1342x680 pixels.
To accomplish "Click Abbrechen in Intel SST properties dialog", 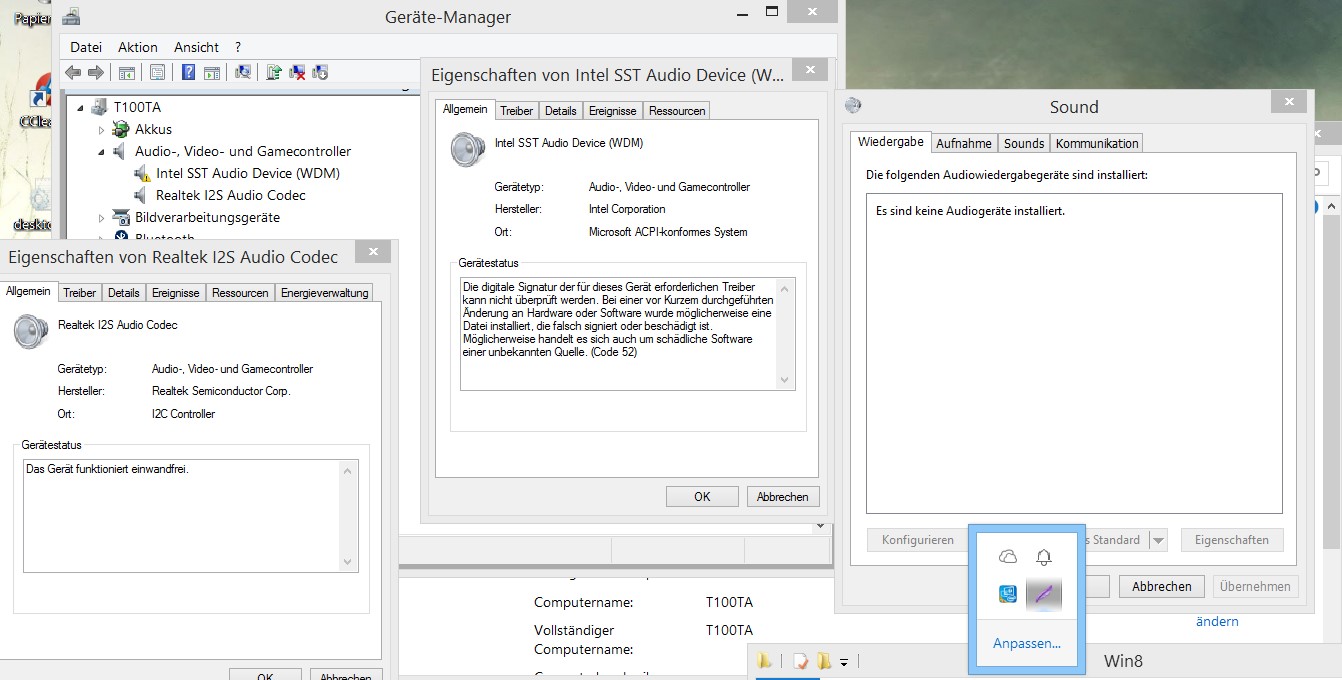I will 782,496.
